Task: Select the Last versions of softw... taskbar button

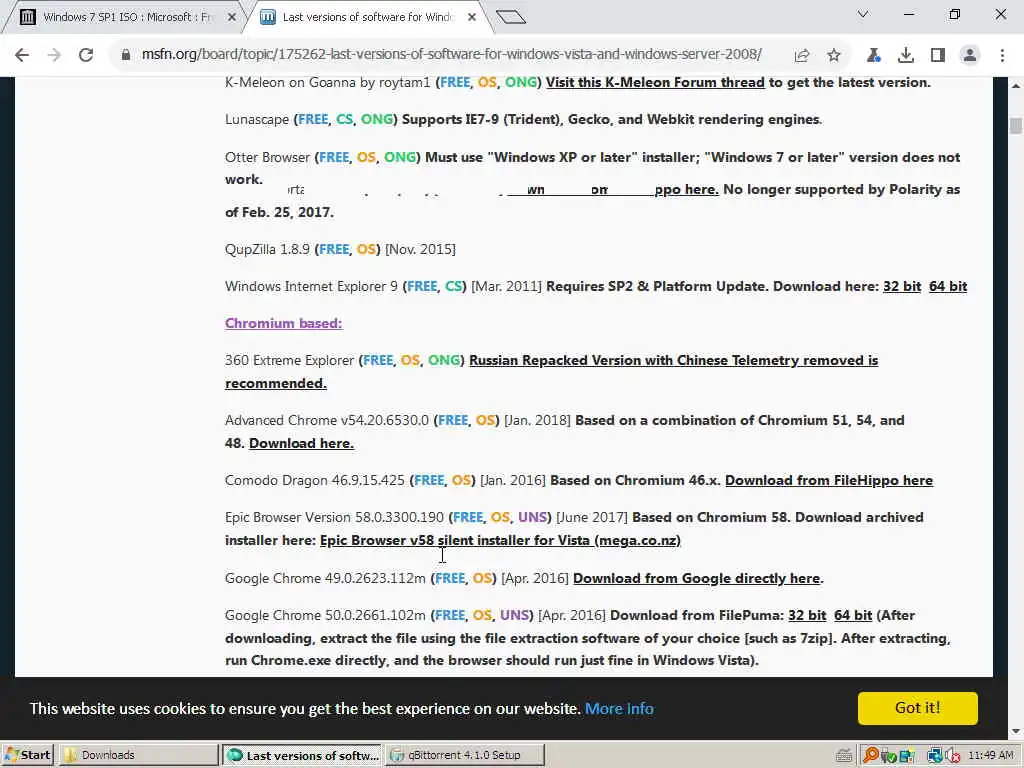Action: [302, 755]
